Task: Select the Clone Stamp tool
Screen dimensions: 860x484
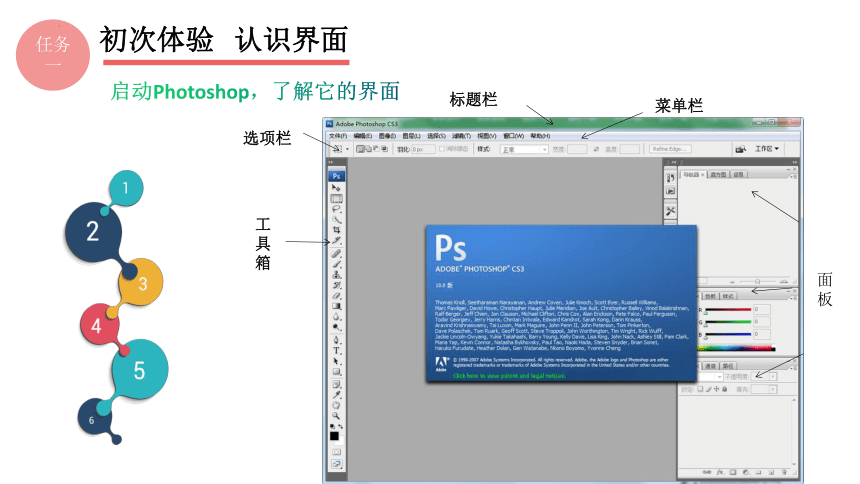Action: pyautogui.click(x=336, y=275)
